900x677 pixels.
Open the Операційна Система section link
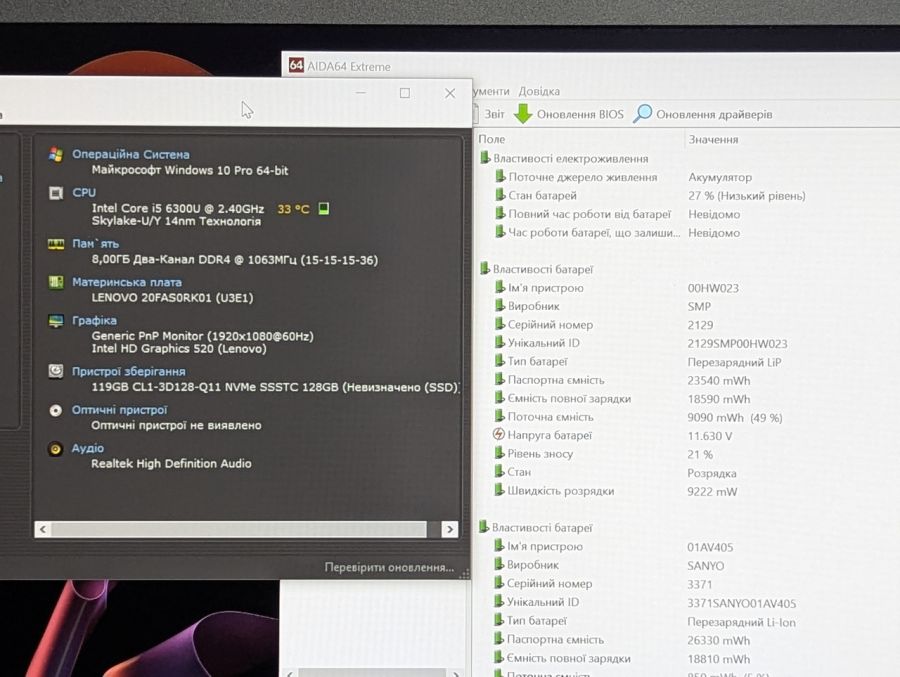130,154
